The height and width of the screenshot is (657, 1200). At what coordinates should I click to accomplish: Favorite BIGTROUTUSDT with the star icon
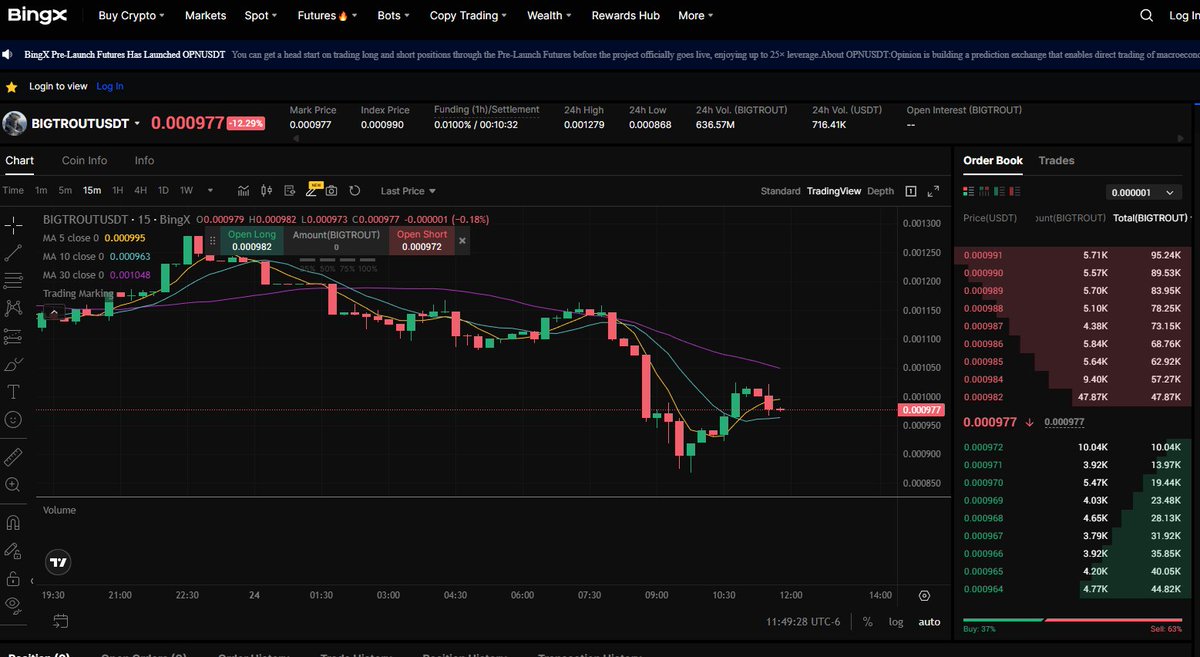11,87
